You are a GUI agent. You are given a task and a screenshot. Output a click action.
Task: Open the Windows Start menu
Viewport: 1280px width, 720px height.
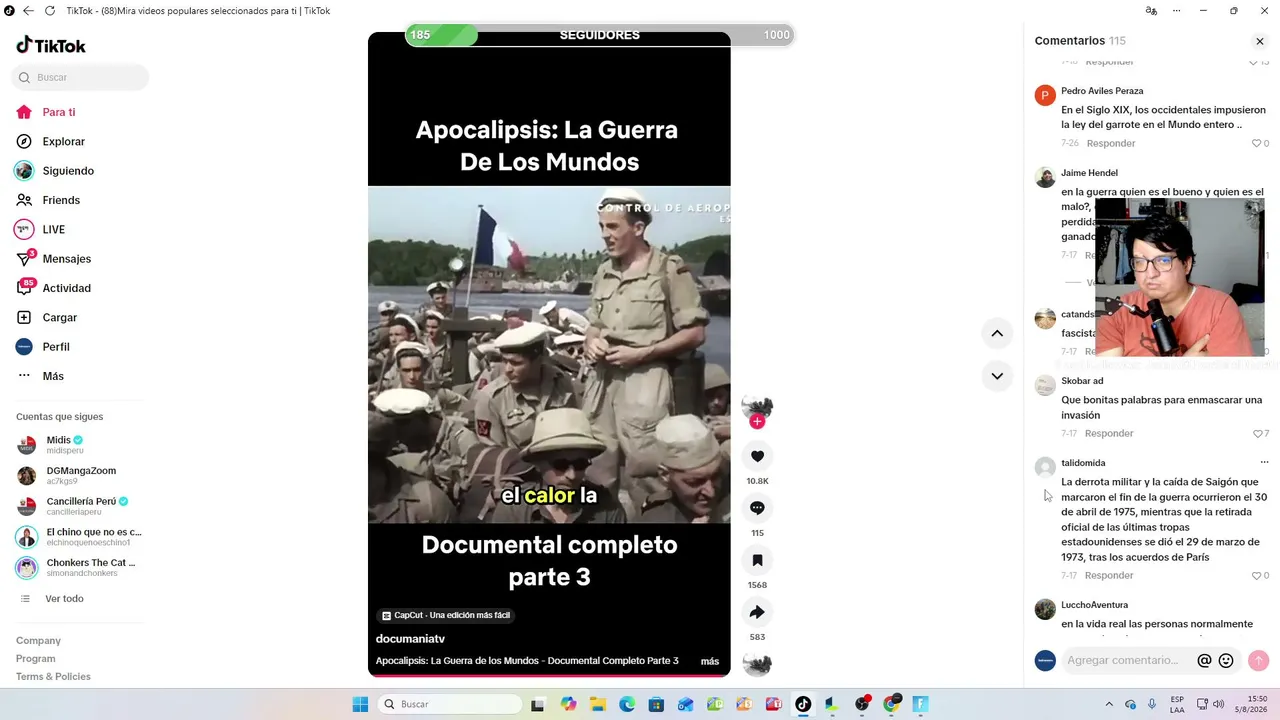coord(360,704)
